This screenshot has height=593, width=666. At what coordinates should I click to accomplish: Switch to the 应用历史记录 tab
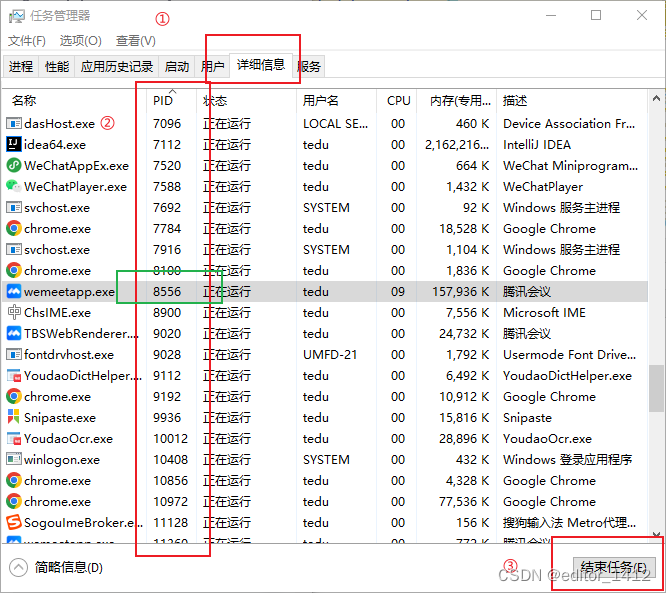tap(117, 66)
